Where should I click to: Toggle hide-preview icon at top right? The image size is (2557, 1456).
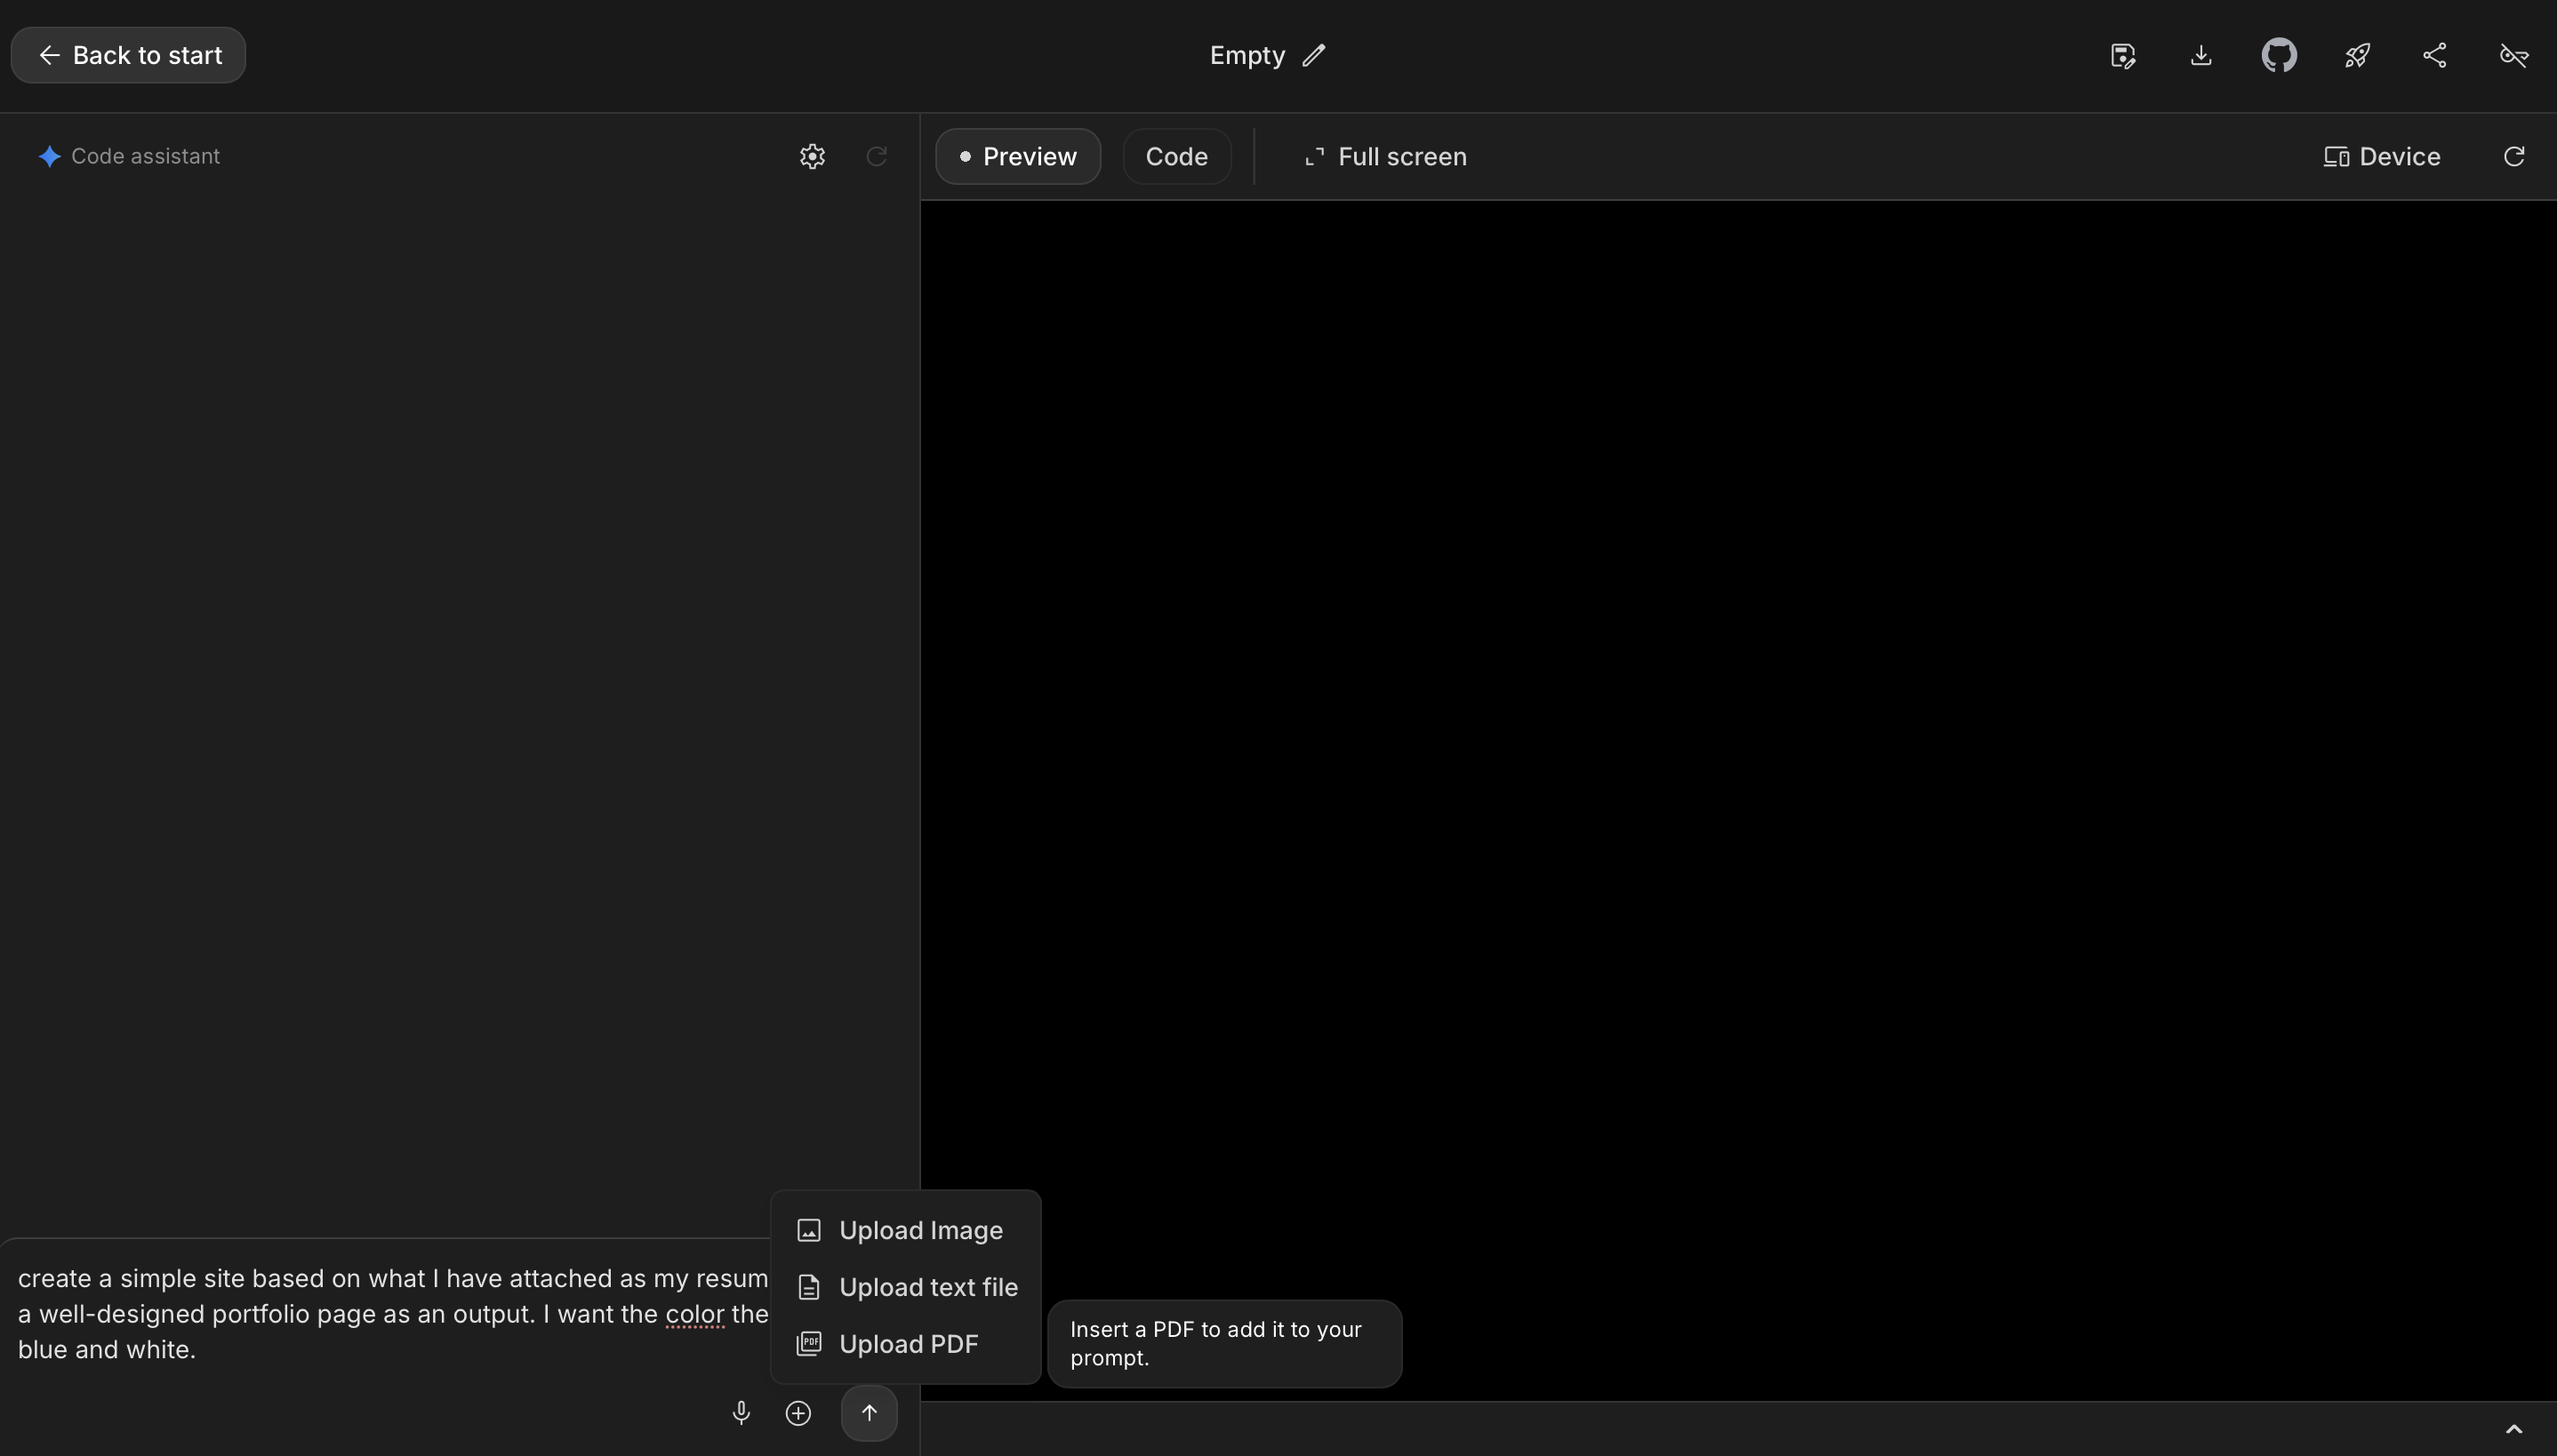[x=2513, y=55]
